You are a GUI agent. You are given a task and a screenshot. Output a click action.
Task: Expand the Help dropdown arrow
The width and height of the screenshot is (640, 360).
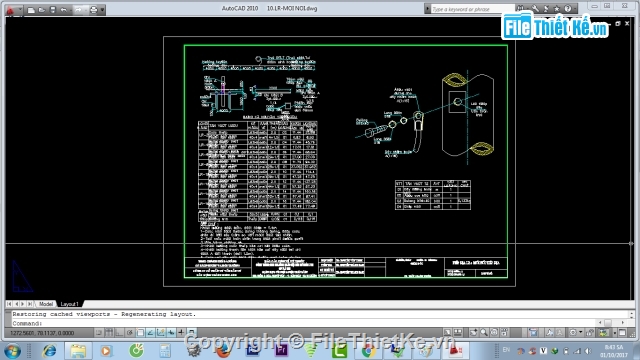pyautogui.click(x=574, y=9)
